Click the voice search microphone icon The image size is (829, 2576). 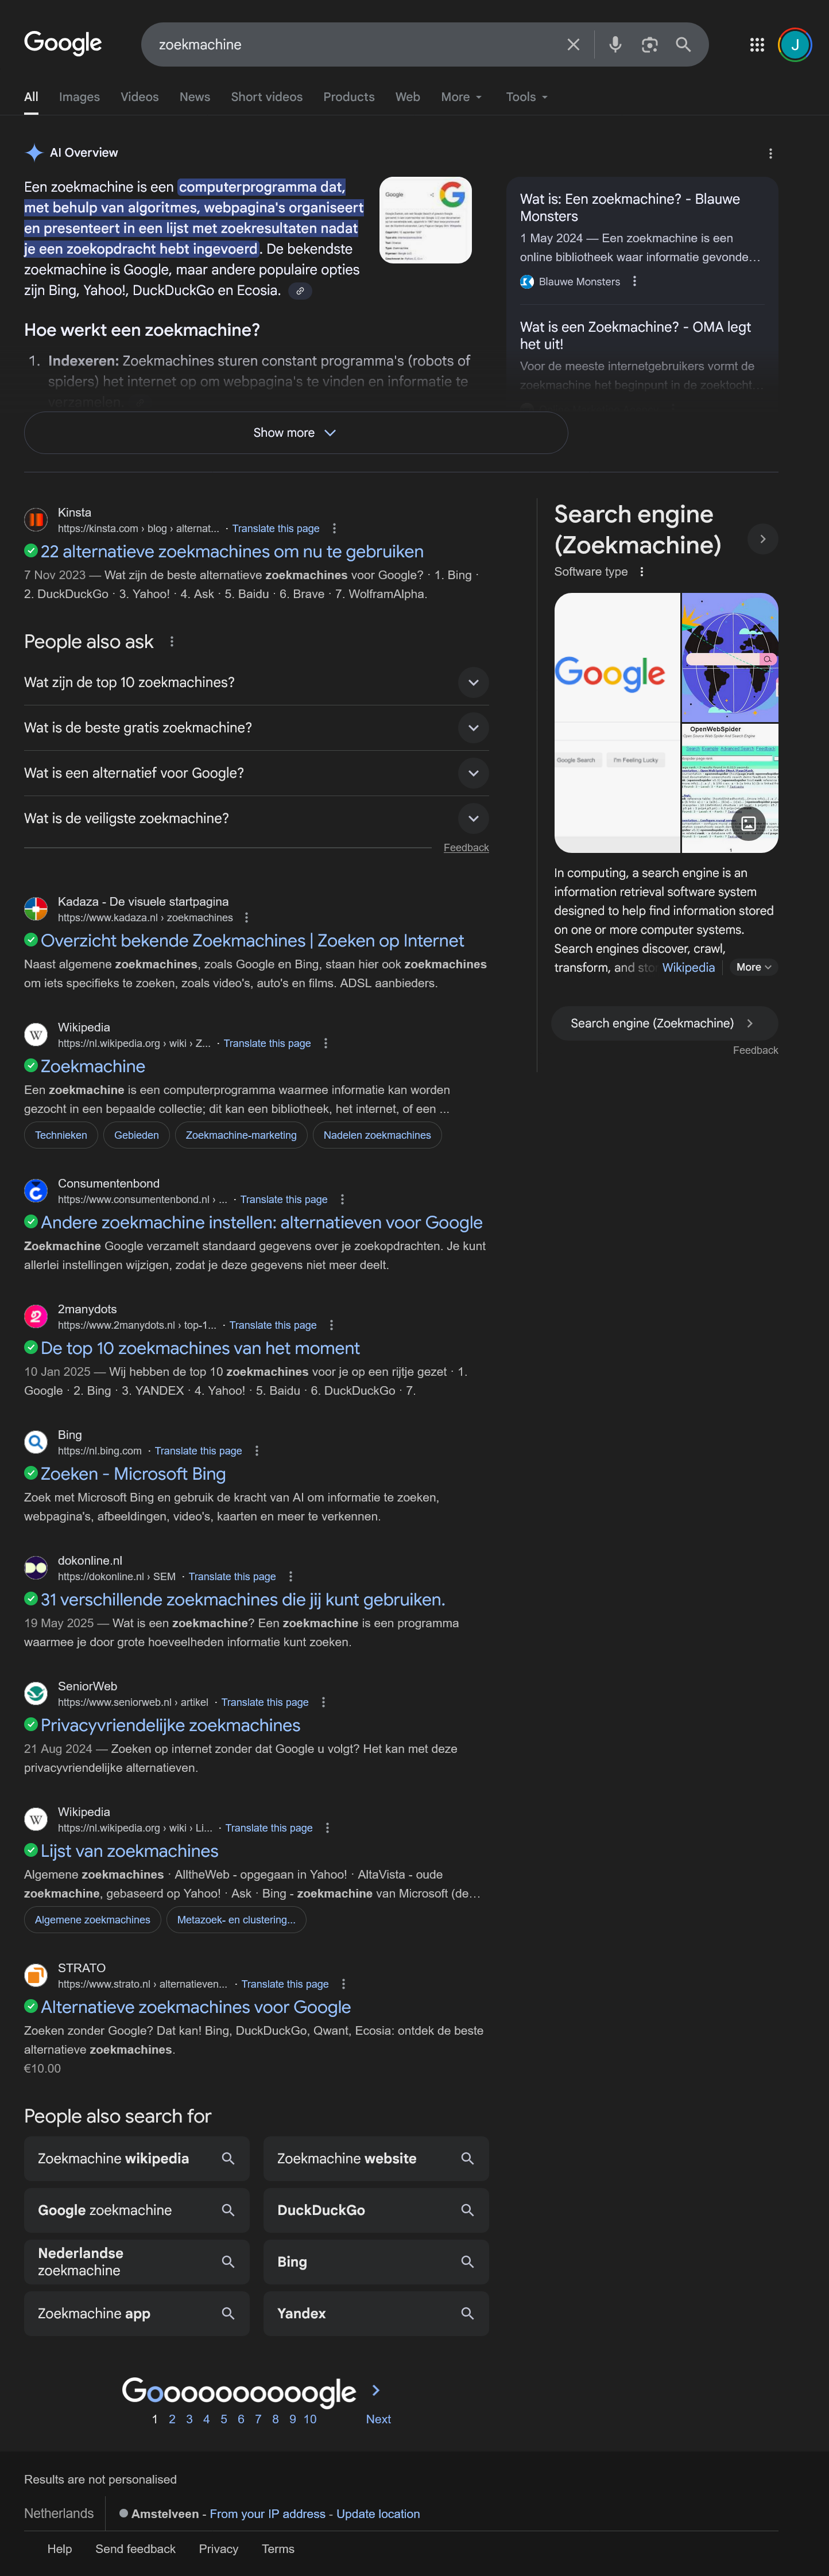pyautogui.click(x=615, y=45)
